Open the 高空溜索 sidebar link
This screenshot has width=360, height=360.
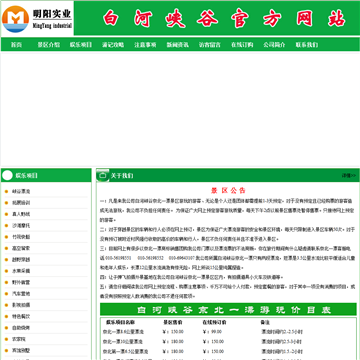pyautogui.click(x=21, y=248)
